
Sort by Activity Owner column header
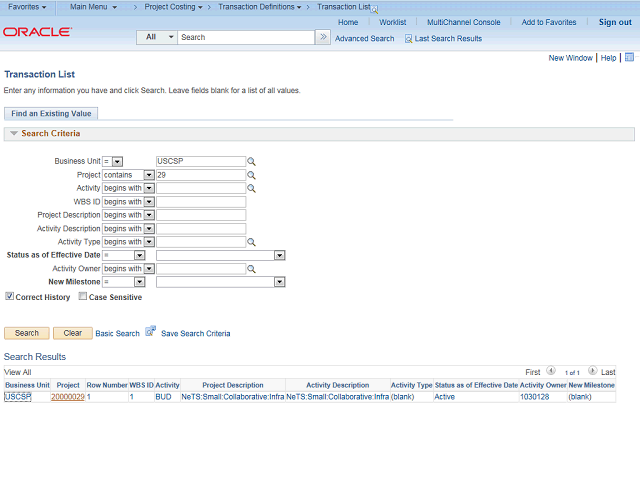tap(543, 385)
